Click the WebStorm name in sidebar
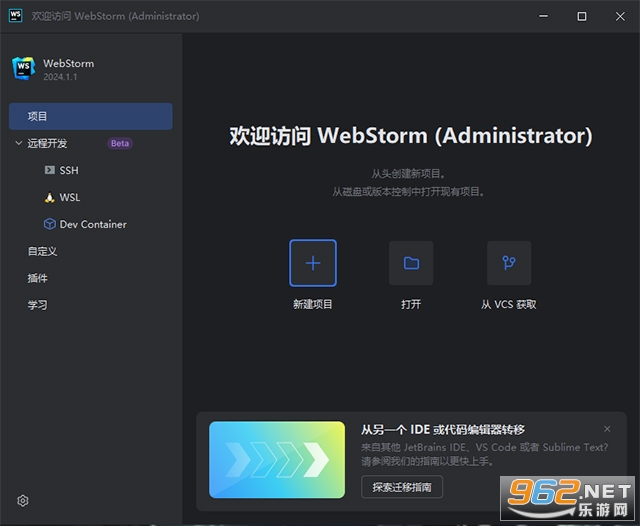 tap(69, 64)
